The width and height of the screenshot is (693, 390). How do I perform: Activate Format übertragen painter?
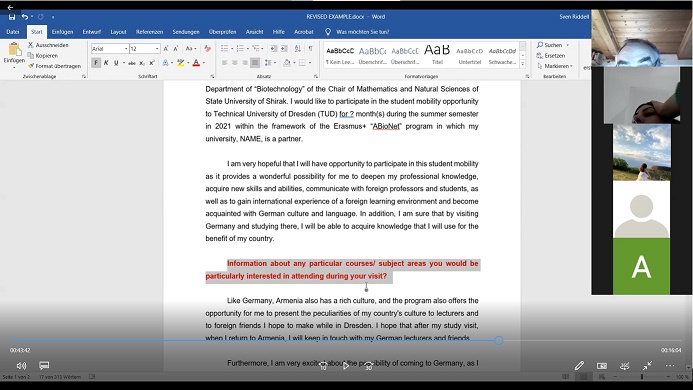(54, 66)
